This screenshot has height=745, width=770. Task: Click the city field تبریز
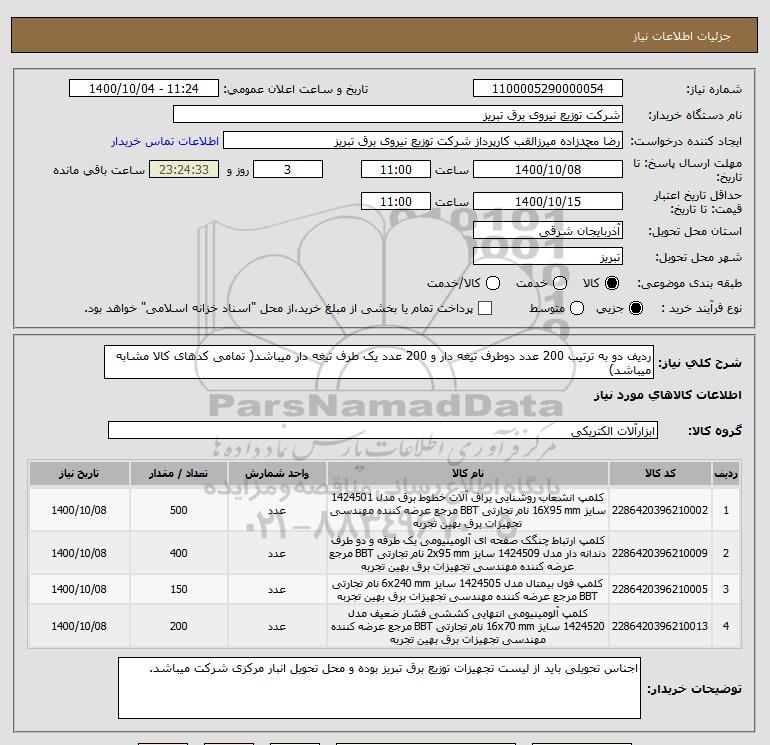click(x=548, y=256)
